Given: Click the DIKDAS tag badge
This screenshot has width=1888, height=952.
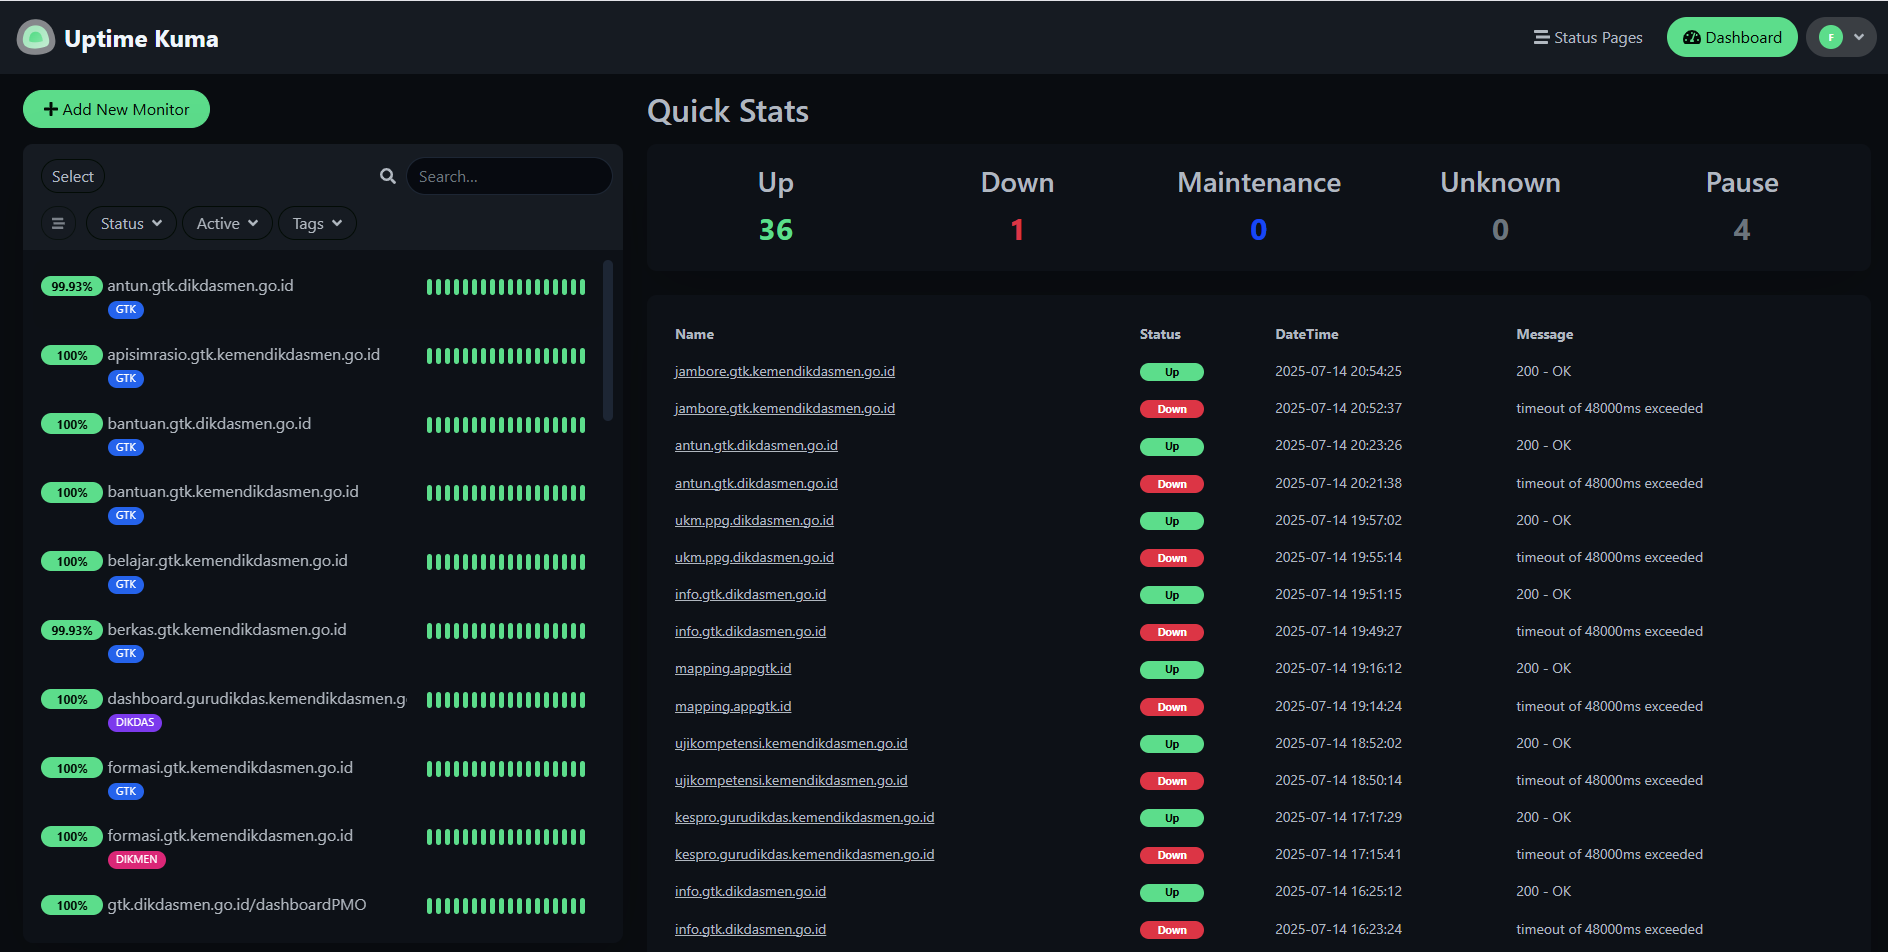Looking at the screenshot, I should pos(135,722).
